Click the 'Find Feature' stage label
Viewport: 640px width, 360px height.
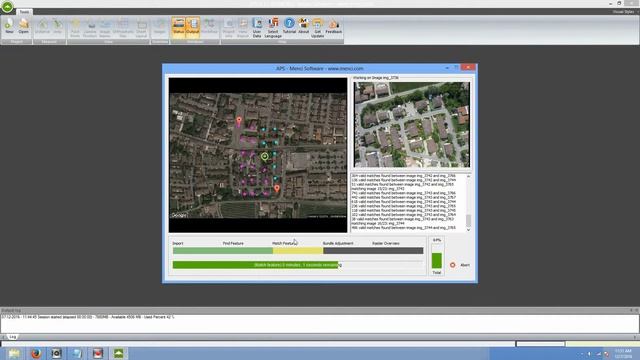coord(233,243)
